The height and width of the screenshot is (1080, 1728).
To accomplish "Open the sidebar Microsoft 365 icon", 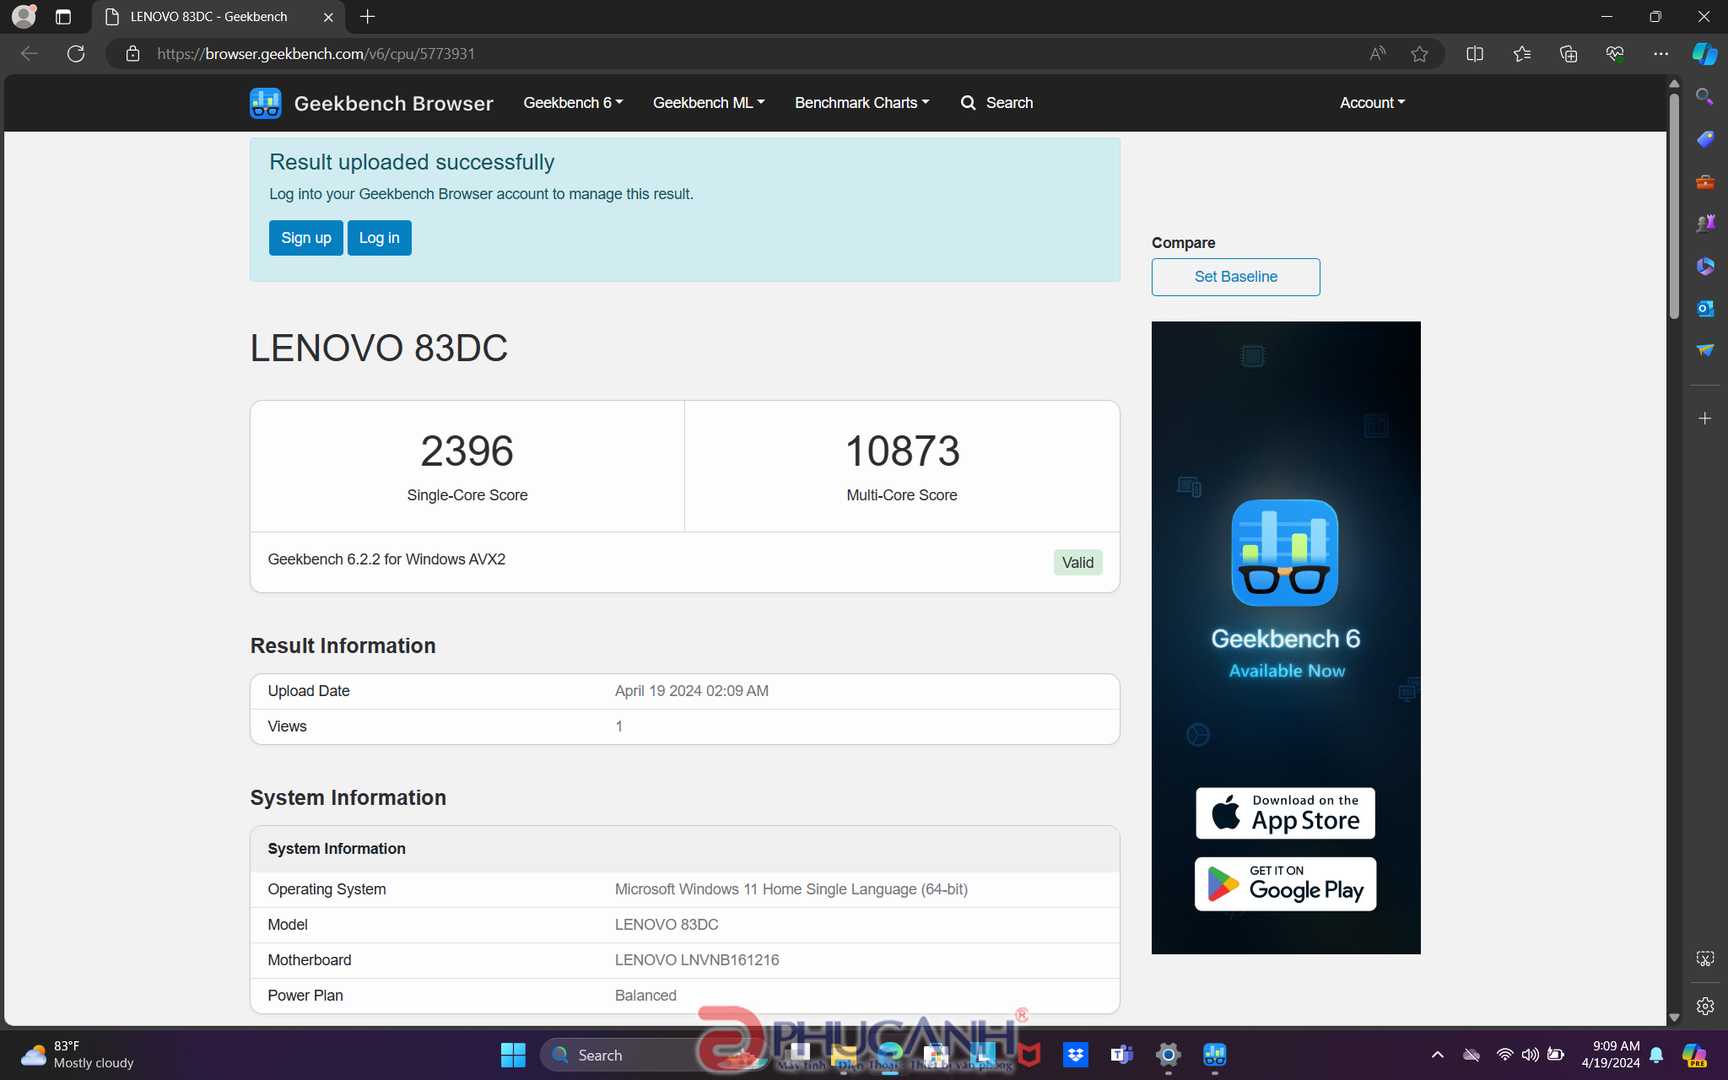I will pos(1705,266).
